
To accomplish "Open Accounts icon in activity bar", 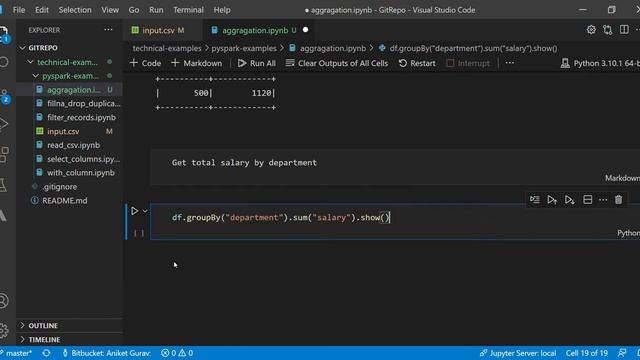I will [x=4, y=301].
